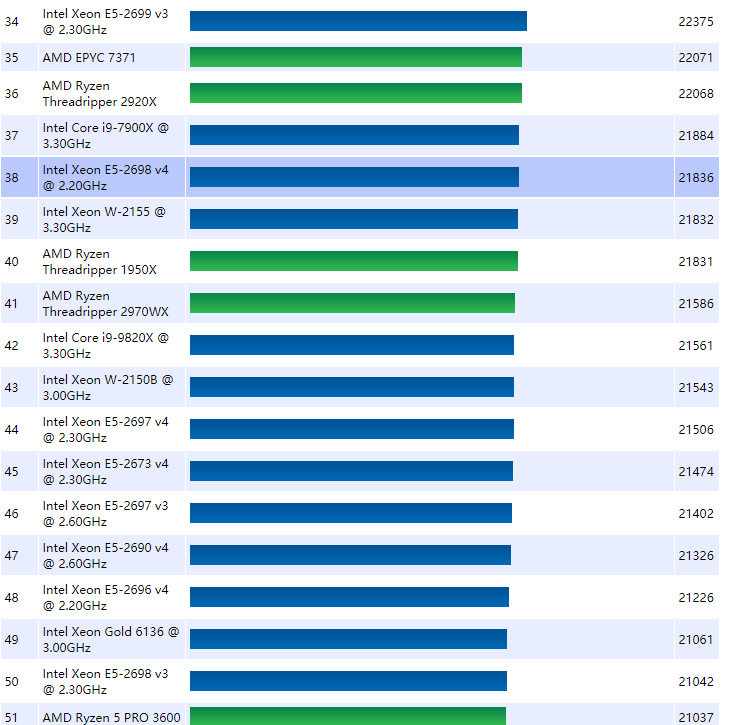Open AMD Ryzen 5 PRO 3600 entry
740x725 pixels.
pyautogui.click(x=112, y=716)
